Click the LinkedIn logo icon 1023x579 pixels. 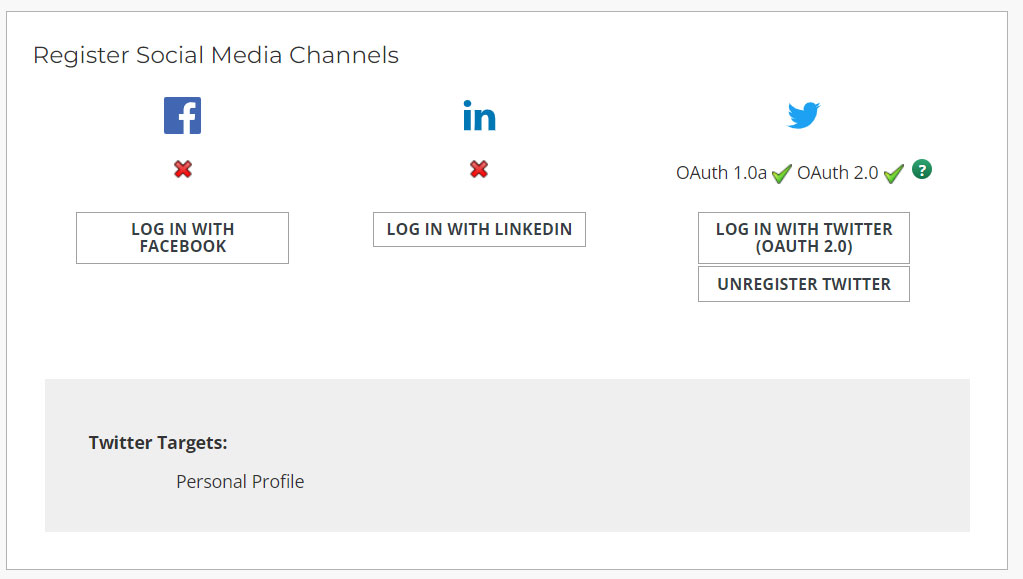pos(479,116)
